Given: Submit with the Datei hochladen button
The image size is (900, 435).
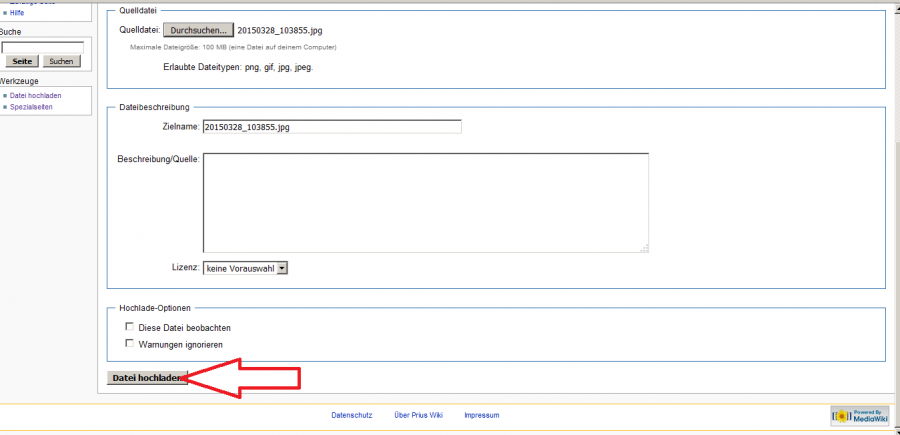Looking at the screenshot, I should (x=148, y=378).
